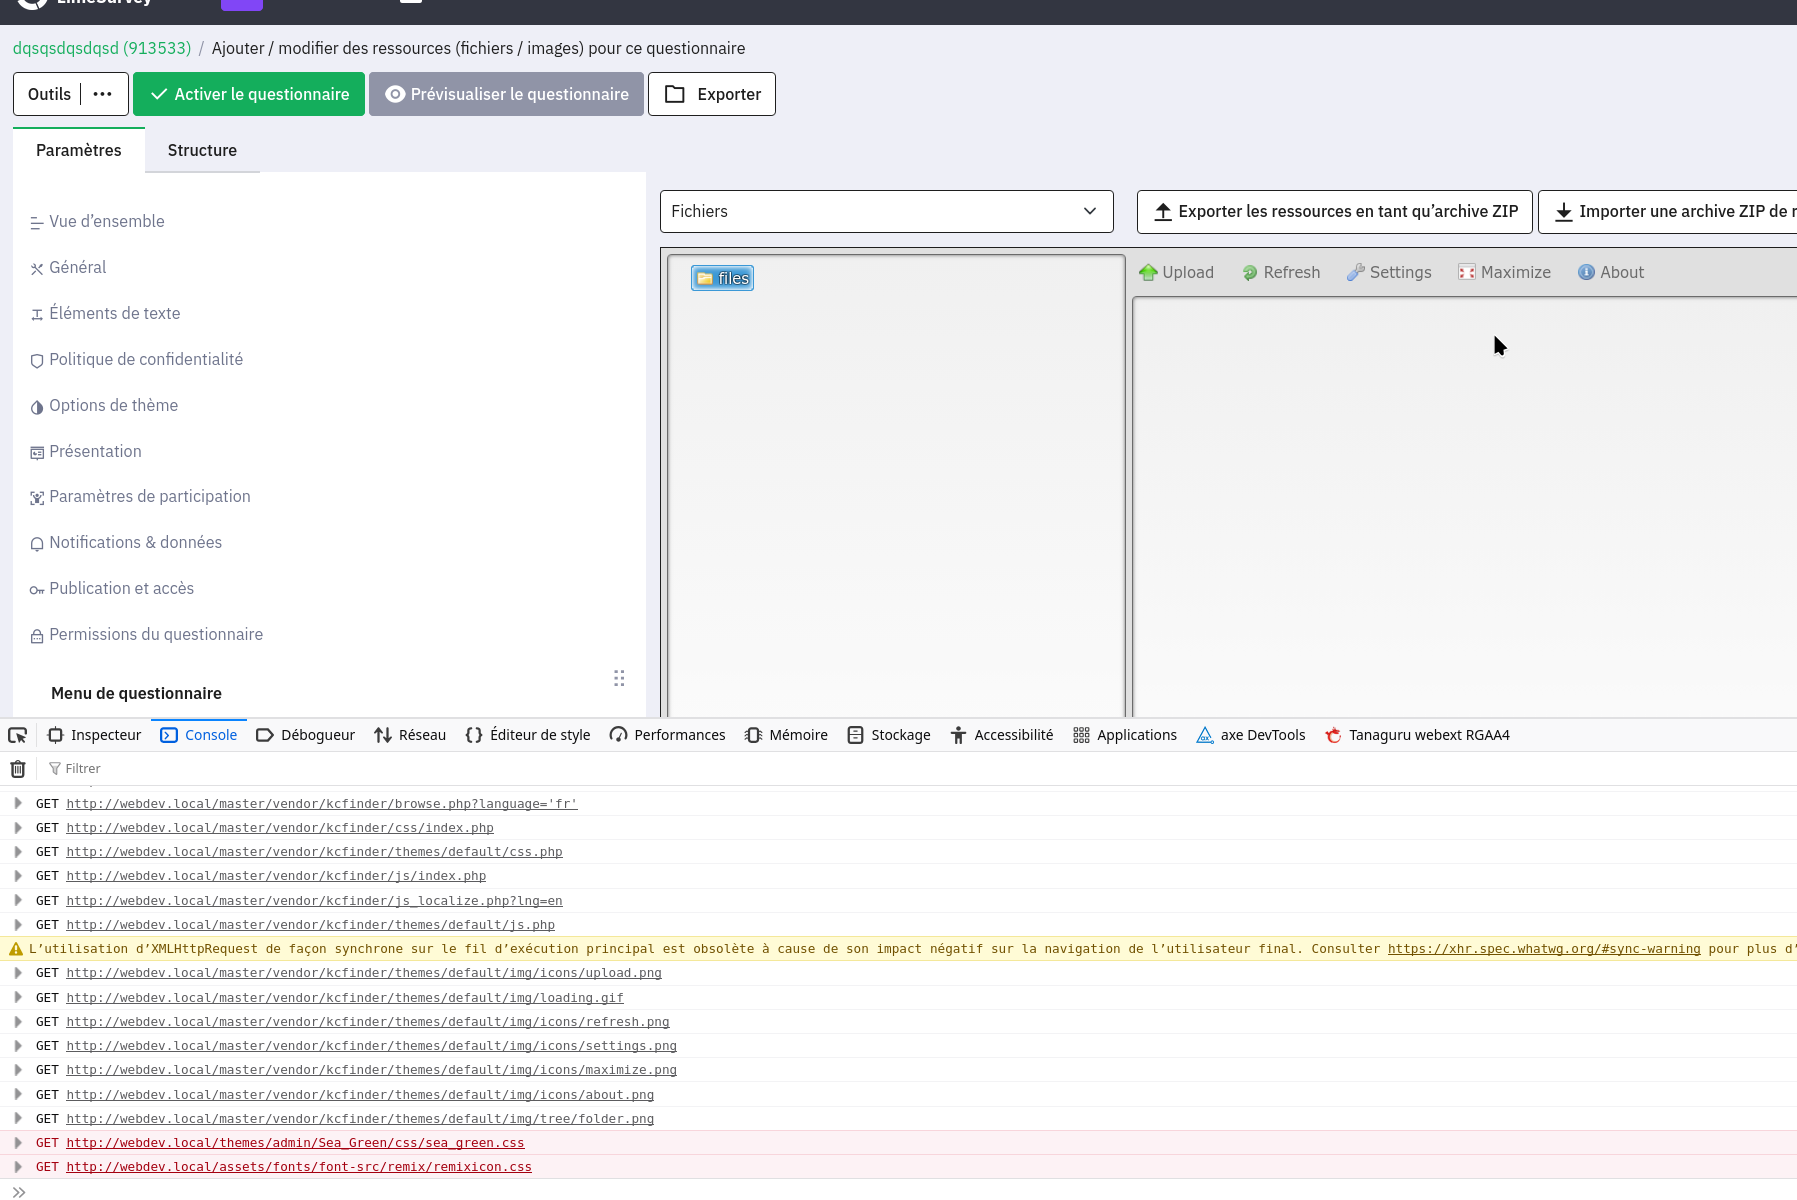Expand the sea_green.css failed request
Screen dimensions: 1797x1200
(18, 1143)
